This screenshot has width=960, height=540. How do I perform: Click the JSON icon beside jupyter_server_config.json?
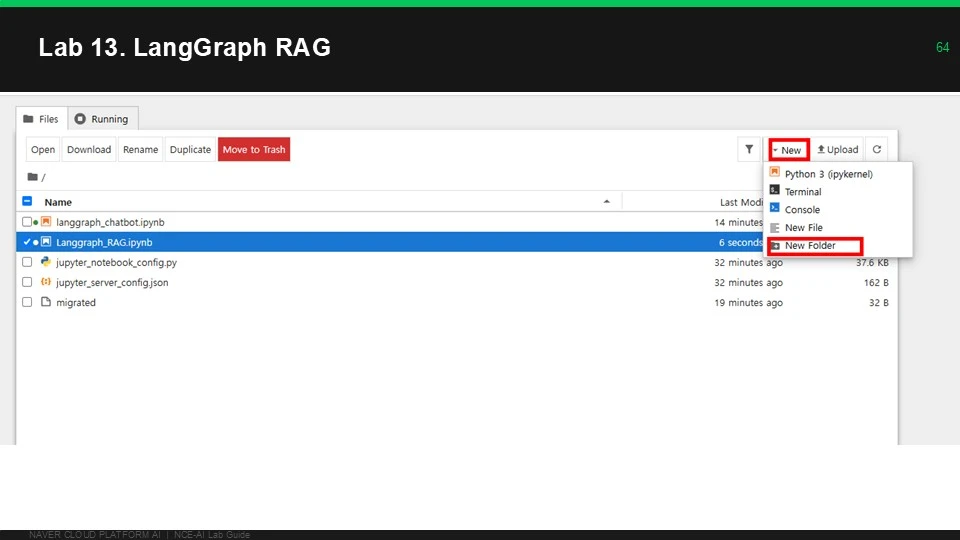(x=46, y=282)
